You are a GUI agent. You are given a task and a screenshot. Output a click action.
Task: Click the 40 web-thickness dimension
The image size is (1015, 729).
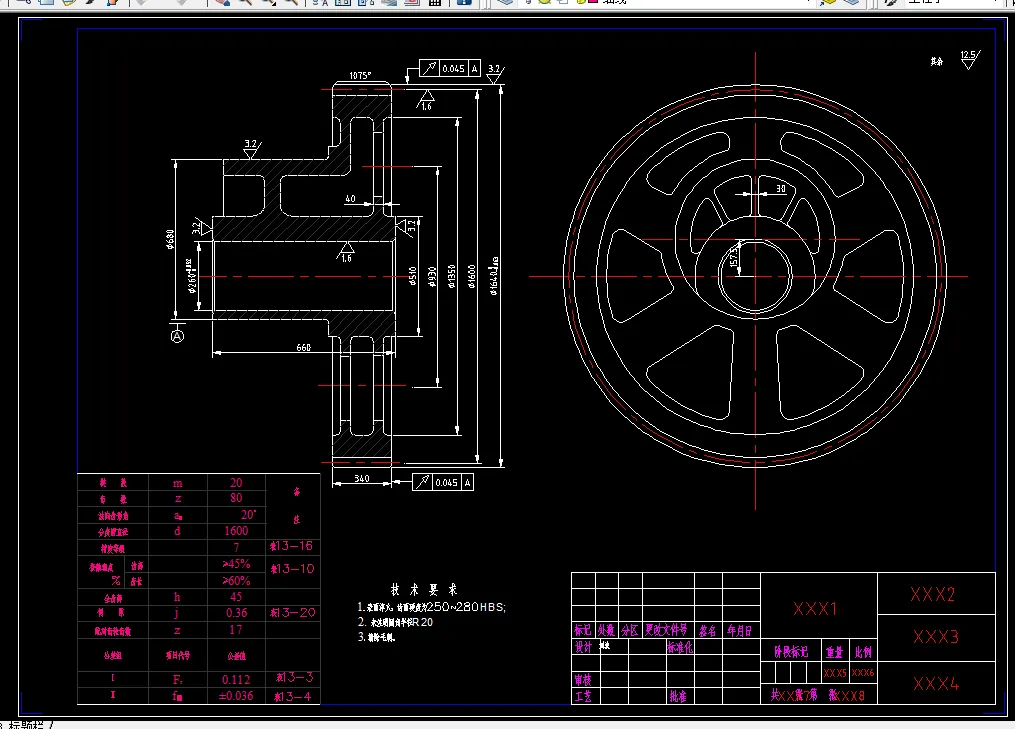pos(350,199)
